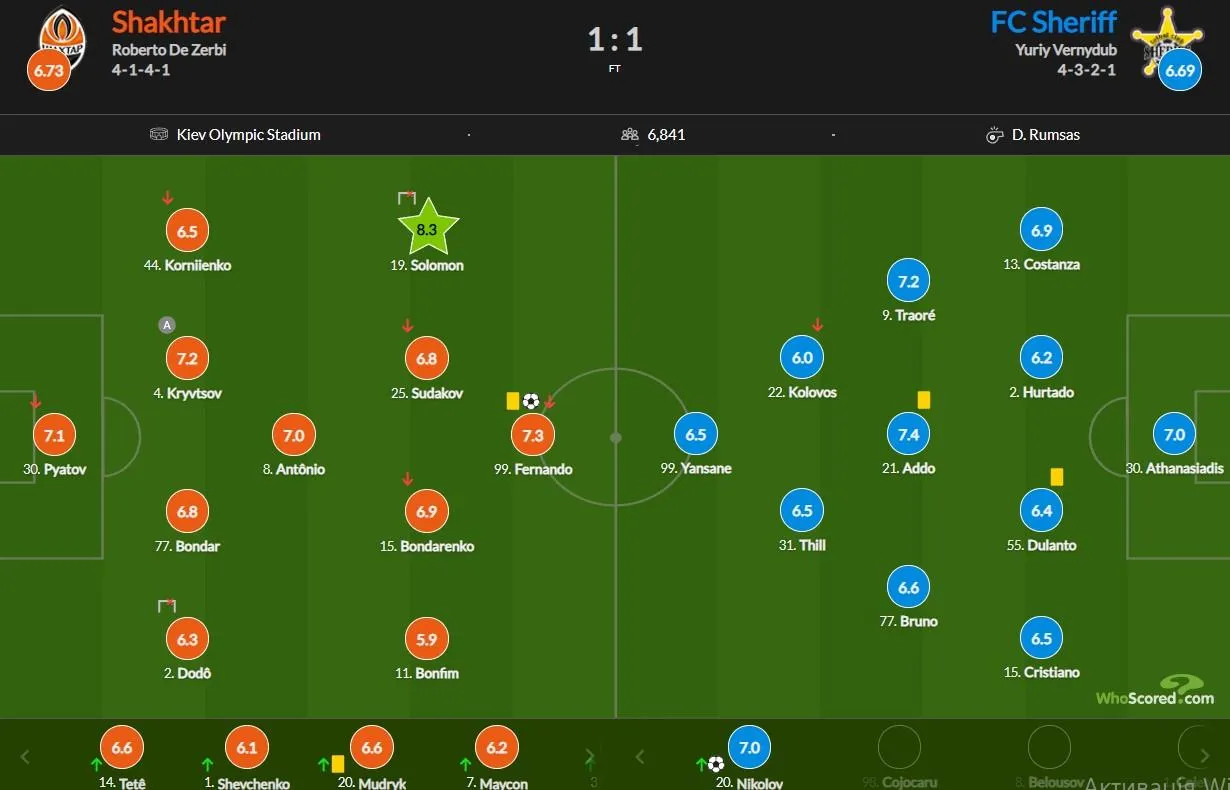Image resolution: width=1230 pixels, height=790 pixels.
Task: Click the goal ball icon above Fernando
Action: tap(531, 401)
